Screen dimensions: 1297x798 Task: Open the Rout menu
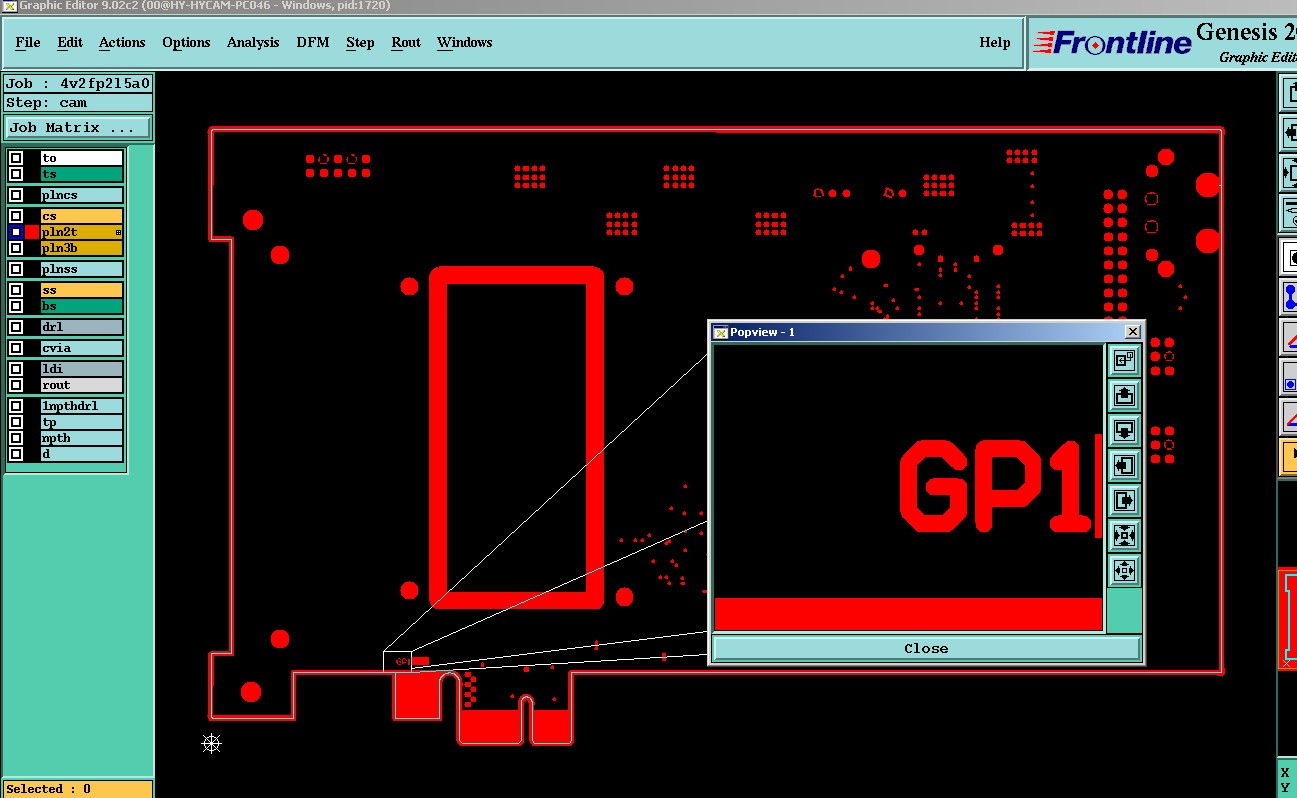(x=406, y=42)
